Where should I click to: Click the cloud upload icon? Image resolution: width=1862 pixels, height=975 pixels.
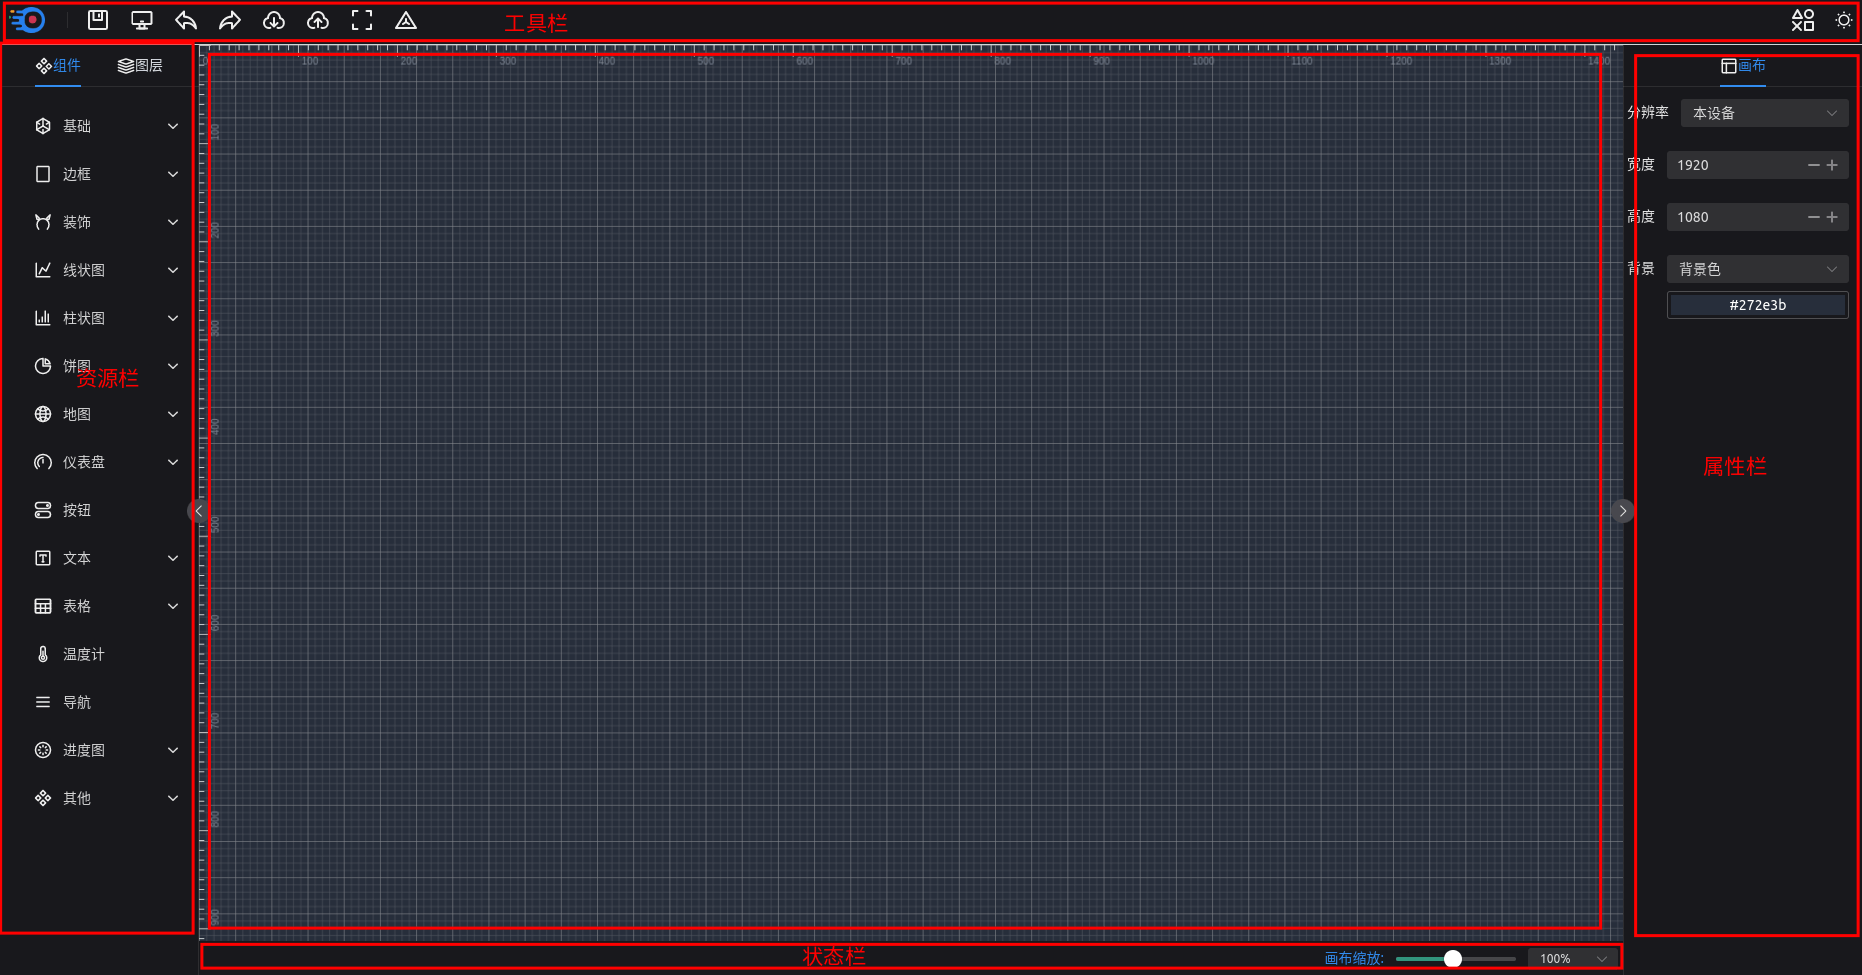318,20
